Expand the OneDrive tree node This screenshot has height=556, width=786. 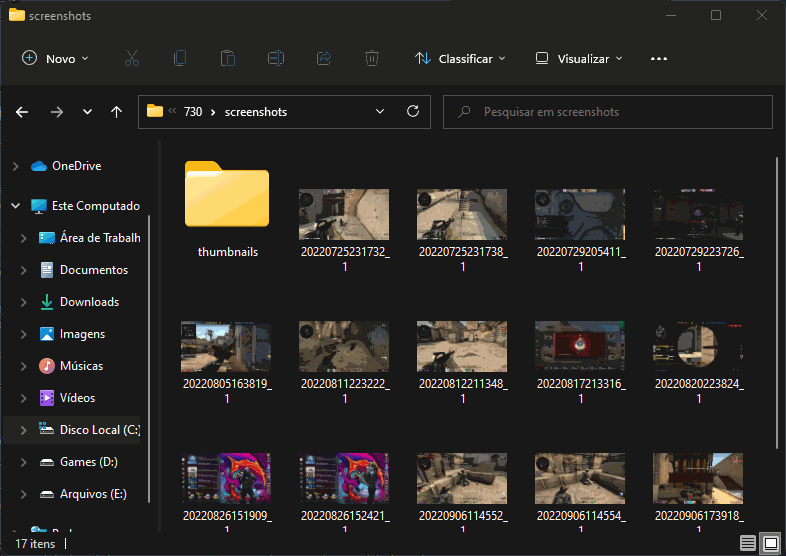coord(16,166)
